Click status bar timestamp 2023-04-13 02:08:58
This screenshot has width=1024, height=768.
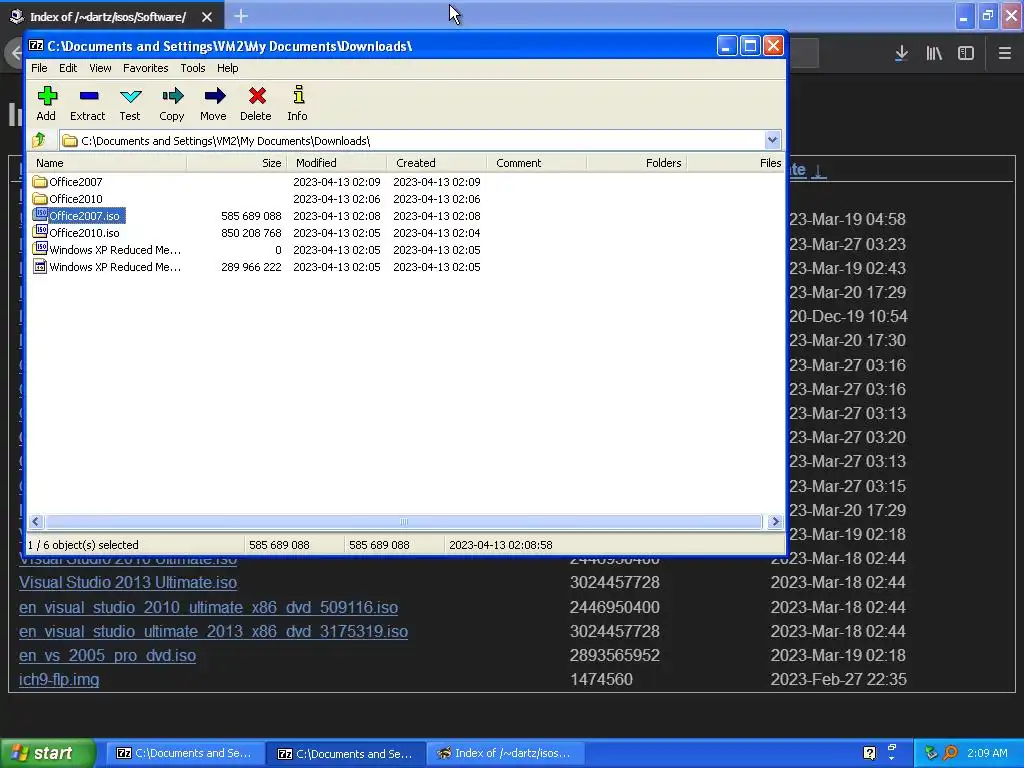click(501, 545)
